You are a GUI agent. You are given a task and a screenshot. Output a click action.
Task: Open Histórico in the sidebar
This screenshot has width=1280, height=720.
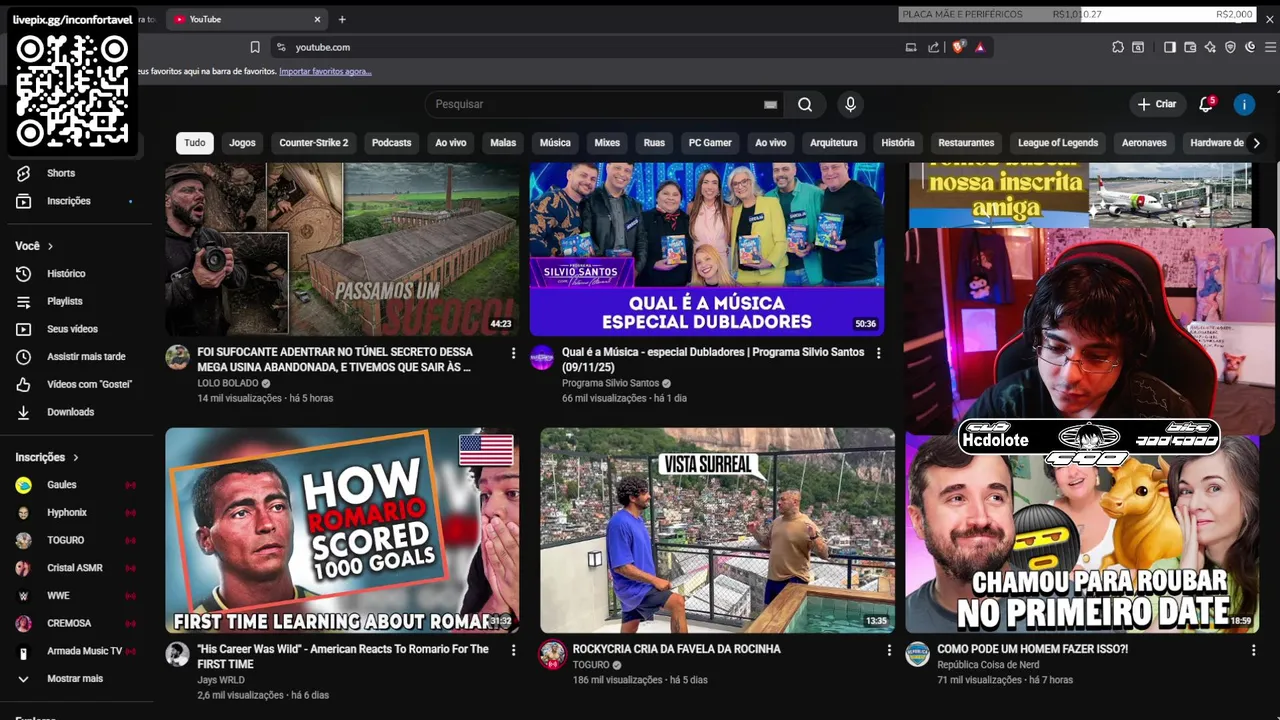75,273
